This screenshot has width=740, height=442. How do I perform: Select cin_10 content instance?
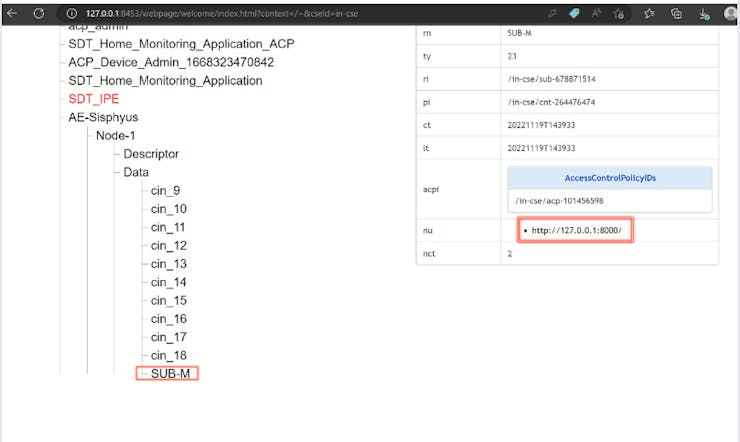[x=168, y=209]
